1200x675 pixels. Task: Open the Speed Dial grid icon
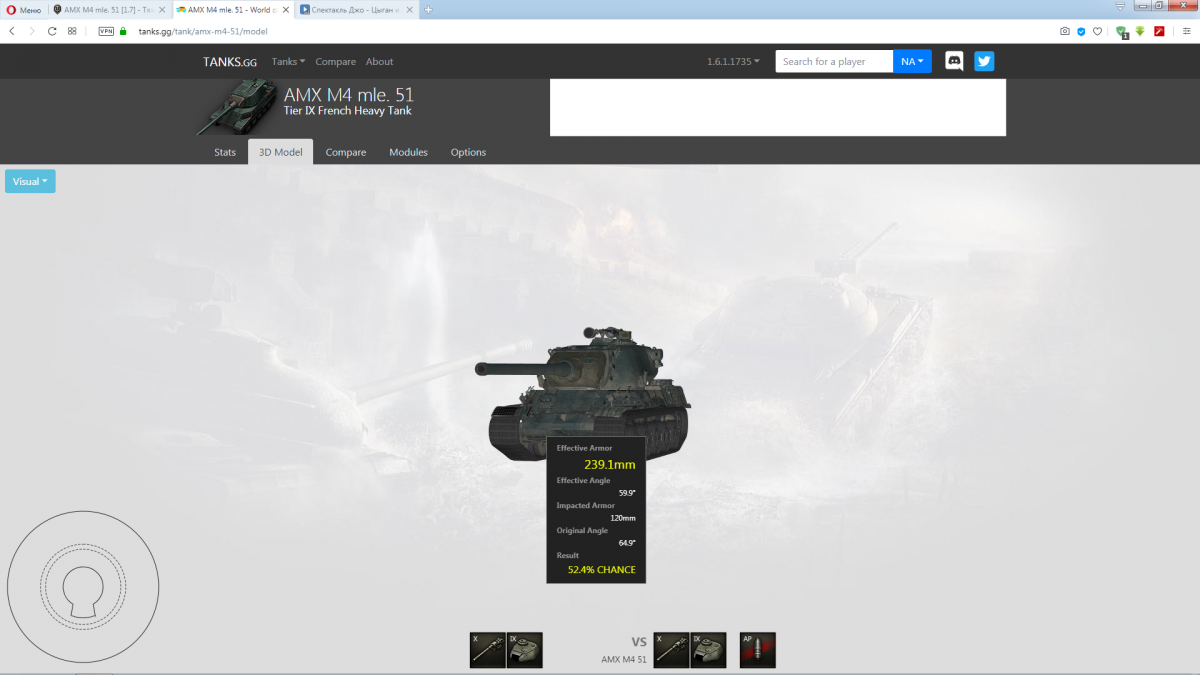72,31
